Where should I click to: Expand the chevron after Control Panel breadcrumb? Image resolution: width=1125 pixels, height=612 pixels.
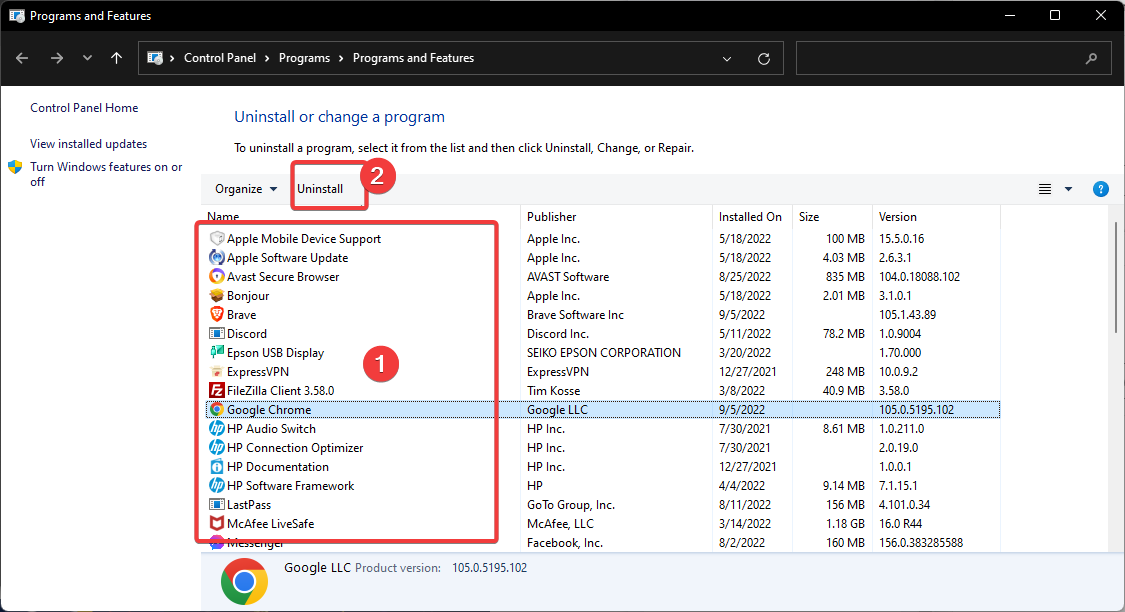click(x=267, y=58)
